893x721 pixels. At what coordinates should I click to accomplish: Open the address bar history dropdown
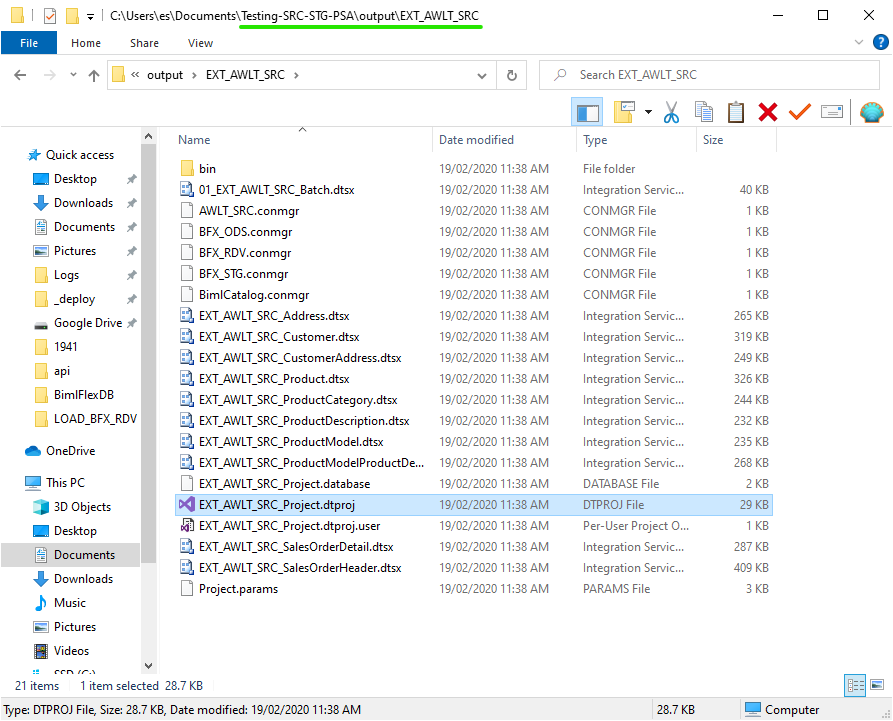coord(481,75)
